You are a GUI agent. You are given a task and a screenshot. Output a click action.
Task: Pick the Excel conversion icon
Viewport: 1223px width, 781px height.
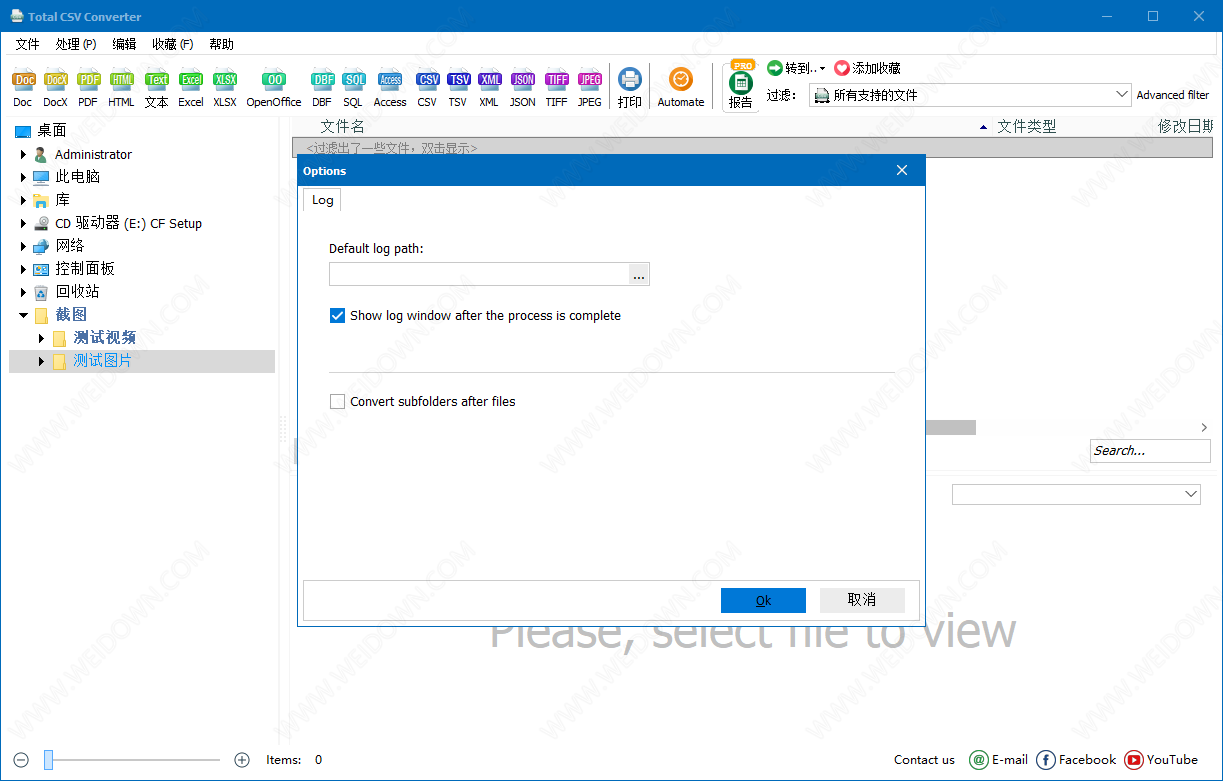coord(191,88)
